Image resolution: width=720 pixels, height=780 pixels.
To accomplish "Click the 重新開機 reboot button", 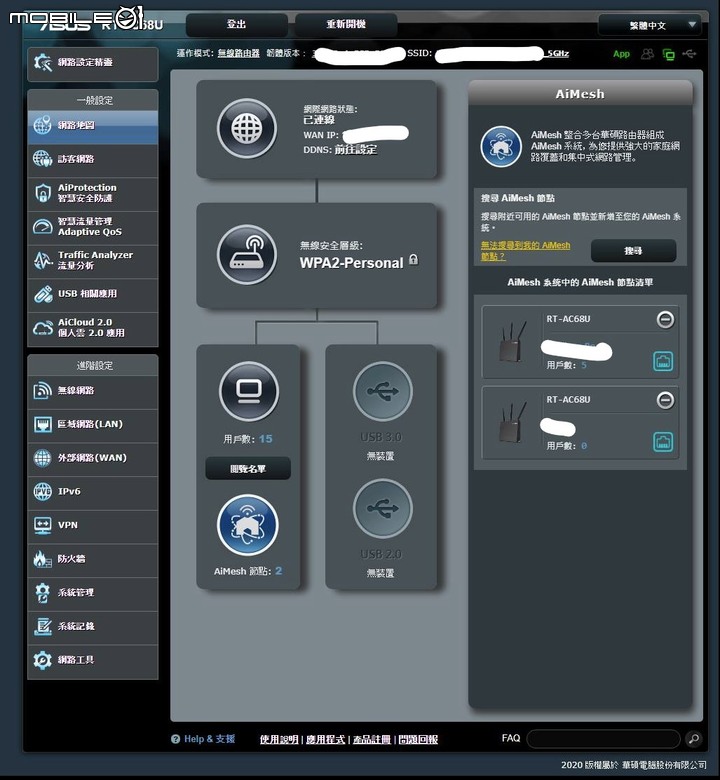I will (346, 24).
